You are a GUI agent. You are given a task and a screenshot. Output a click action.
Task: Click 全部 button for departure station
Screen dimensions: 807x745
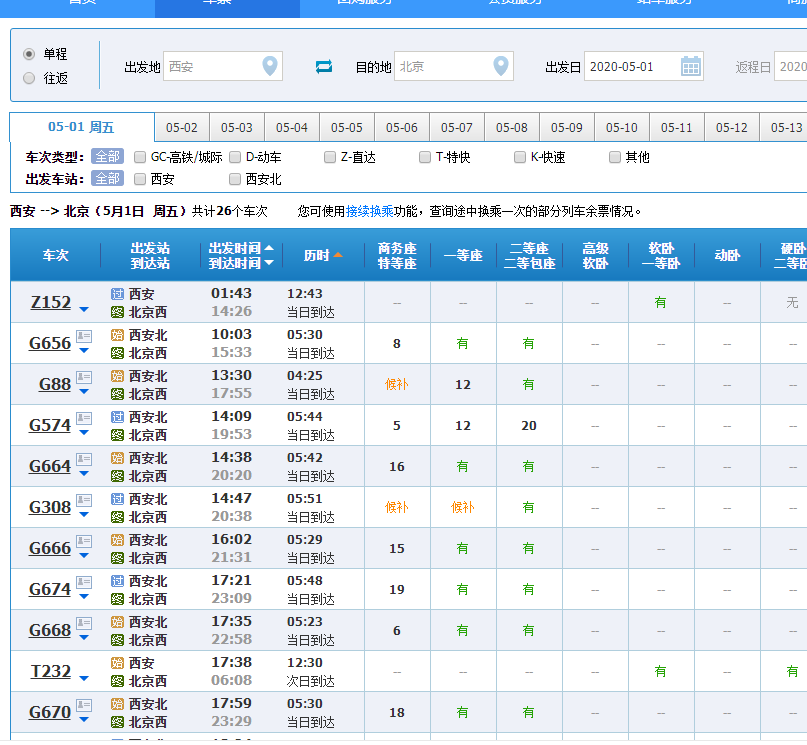(108, 179)
